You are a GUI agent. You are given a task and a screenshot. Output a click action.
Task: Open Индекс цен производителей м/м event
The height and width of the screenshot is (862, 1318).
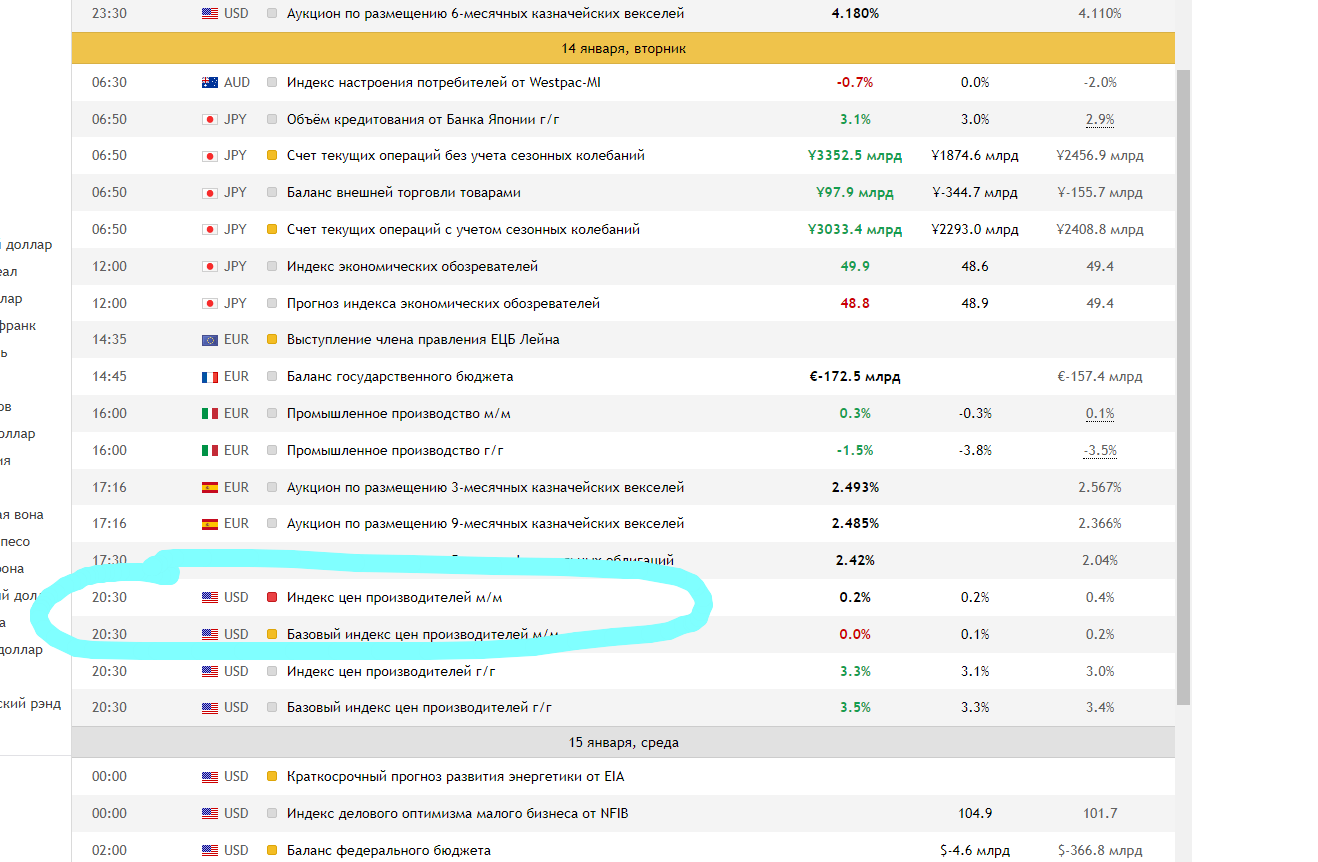pyautogui.click(x=394, y=597)
